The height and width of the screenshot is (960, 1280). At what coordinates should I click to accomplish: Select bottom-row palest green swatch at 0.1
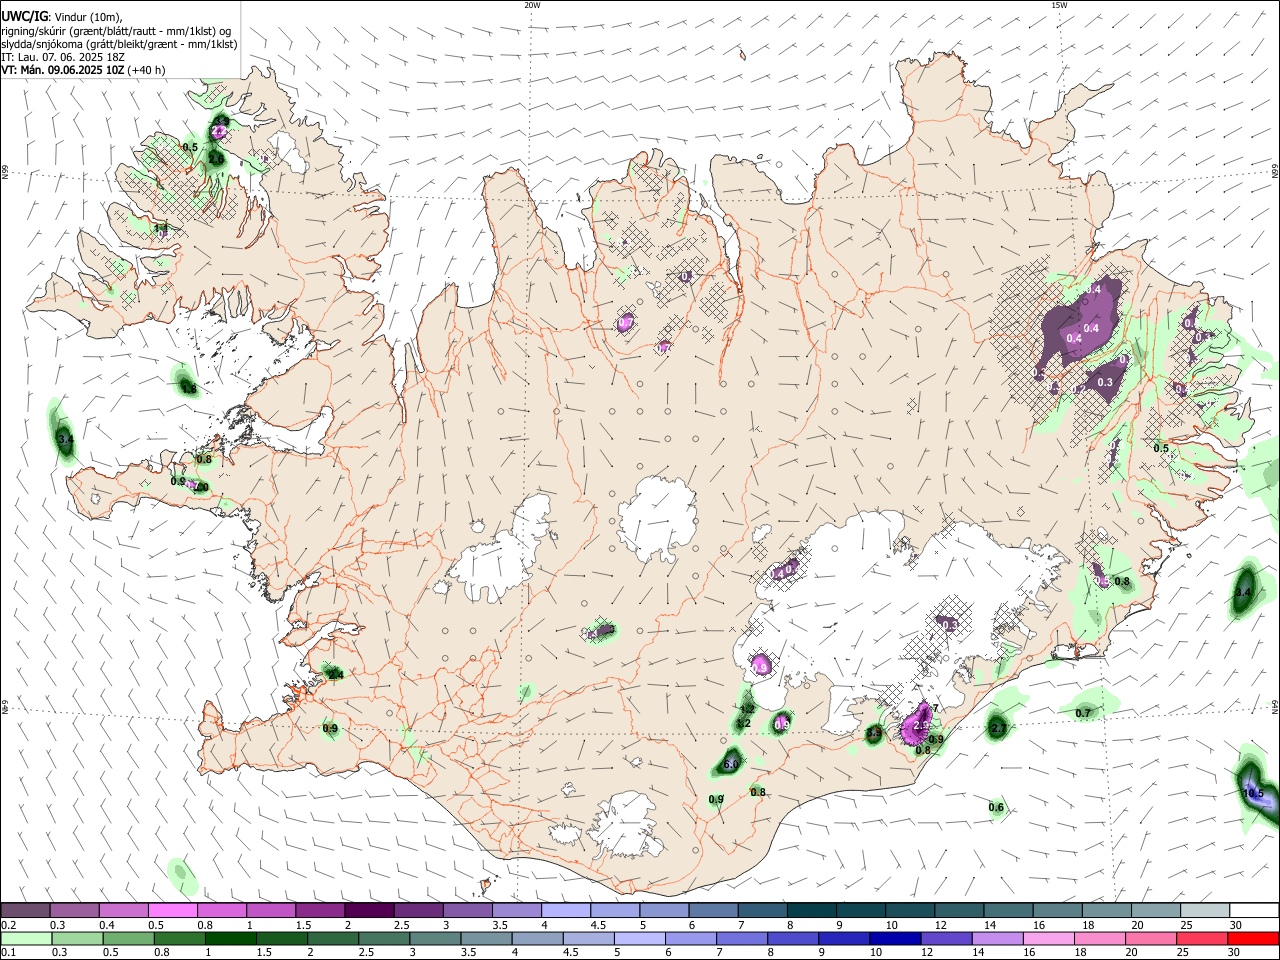coord(25,938)
